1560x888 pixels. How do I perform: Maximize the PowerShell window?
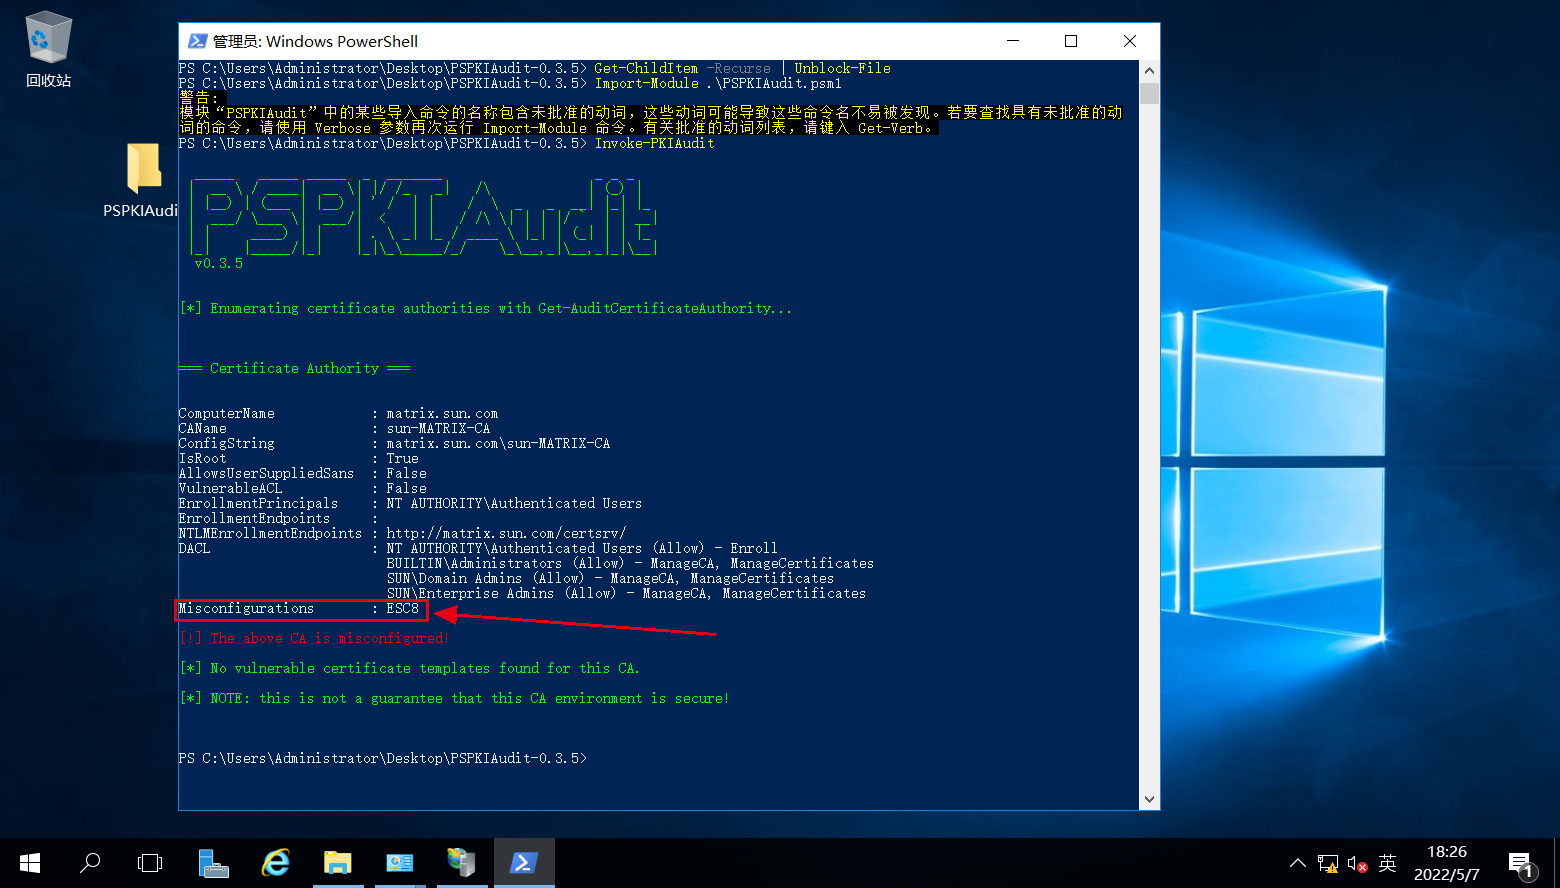coord(1071,41)
